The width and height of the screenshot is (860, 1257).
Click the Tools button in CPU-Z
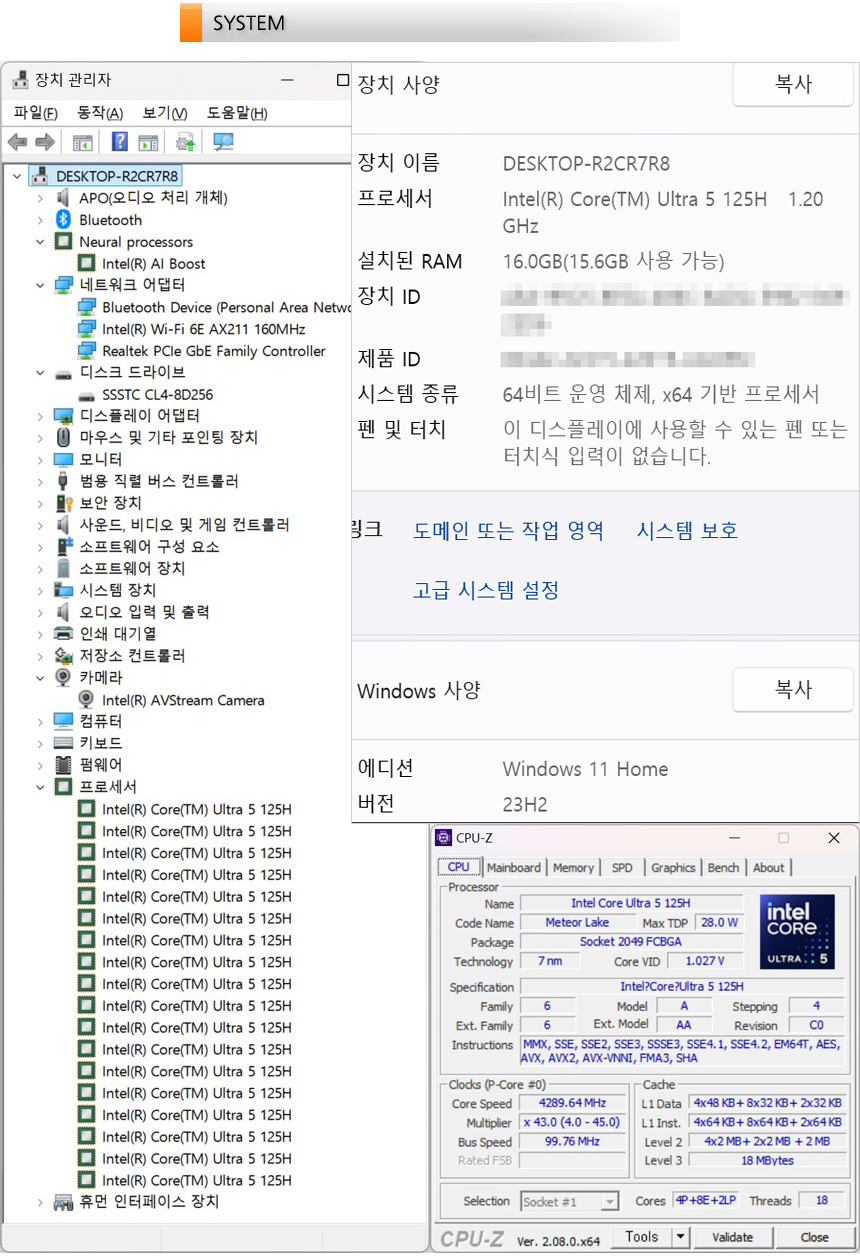641,1237
